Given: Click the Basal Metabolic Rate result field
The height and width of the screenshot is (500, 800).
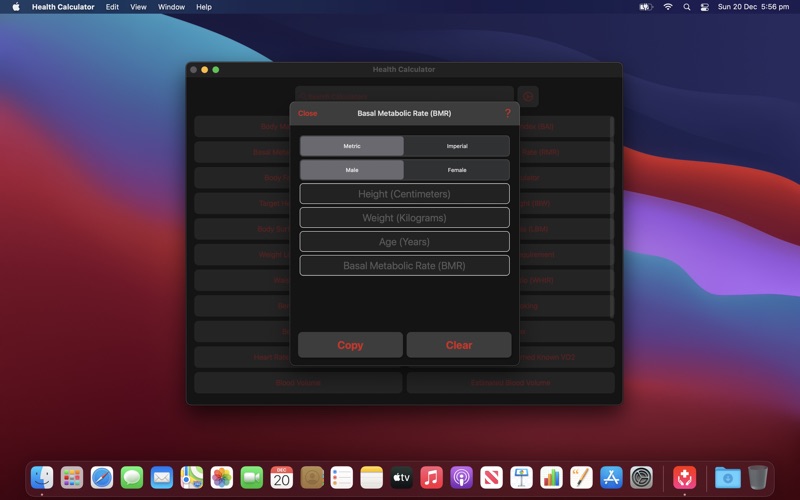Looking at the screenshot, I should [405, 266].
